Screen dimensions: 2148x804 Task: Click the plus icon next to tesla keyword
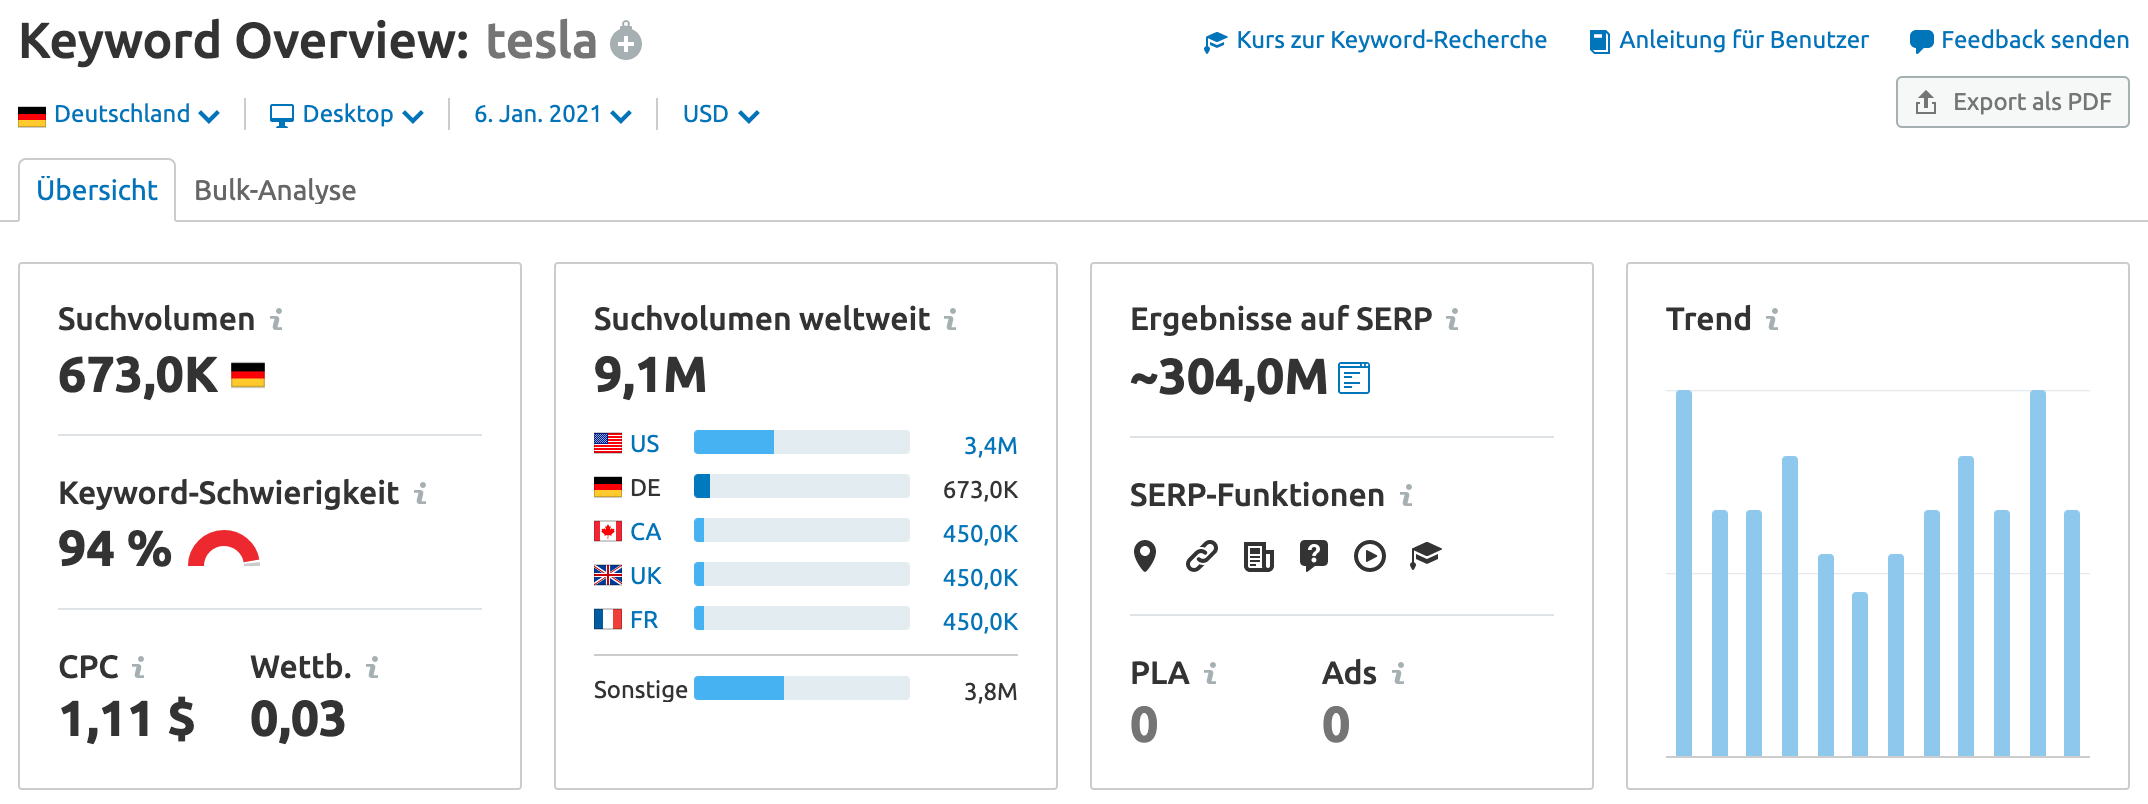[626, 42]
